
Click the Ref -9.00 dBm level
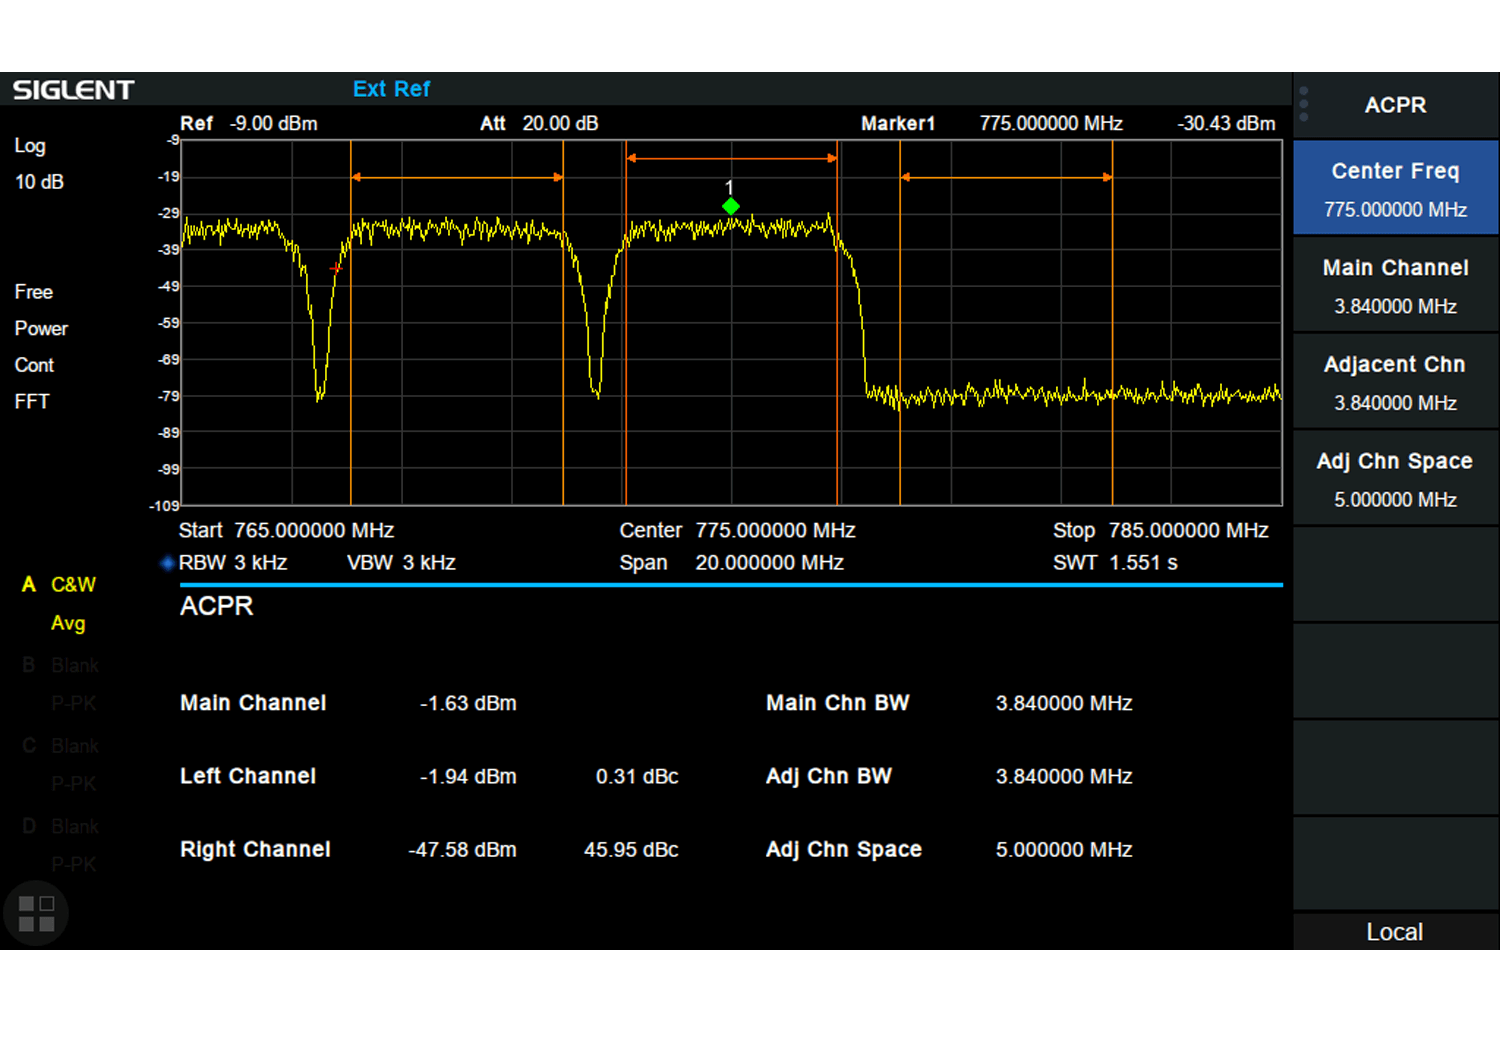(x=249, y=124)
